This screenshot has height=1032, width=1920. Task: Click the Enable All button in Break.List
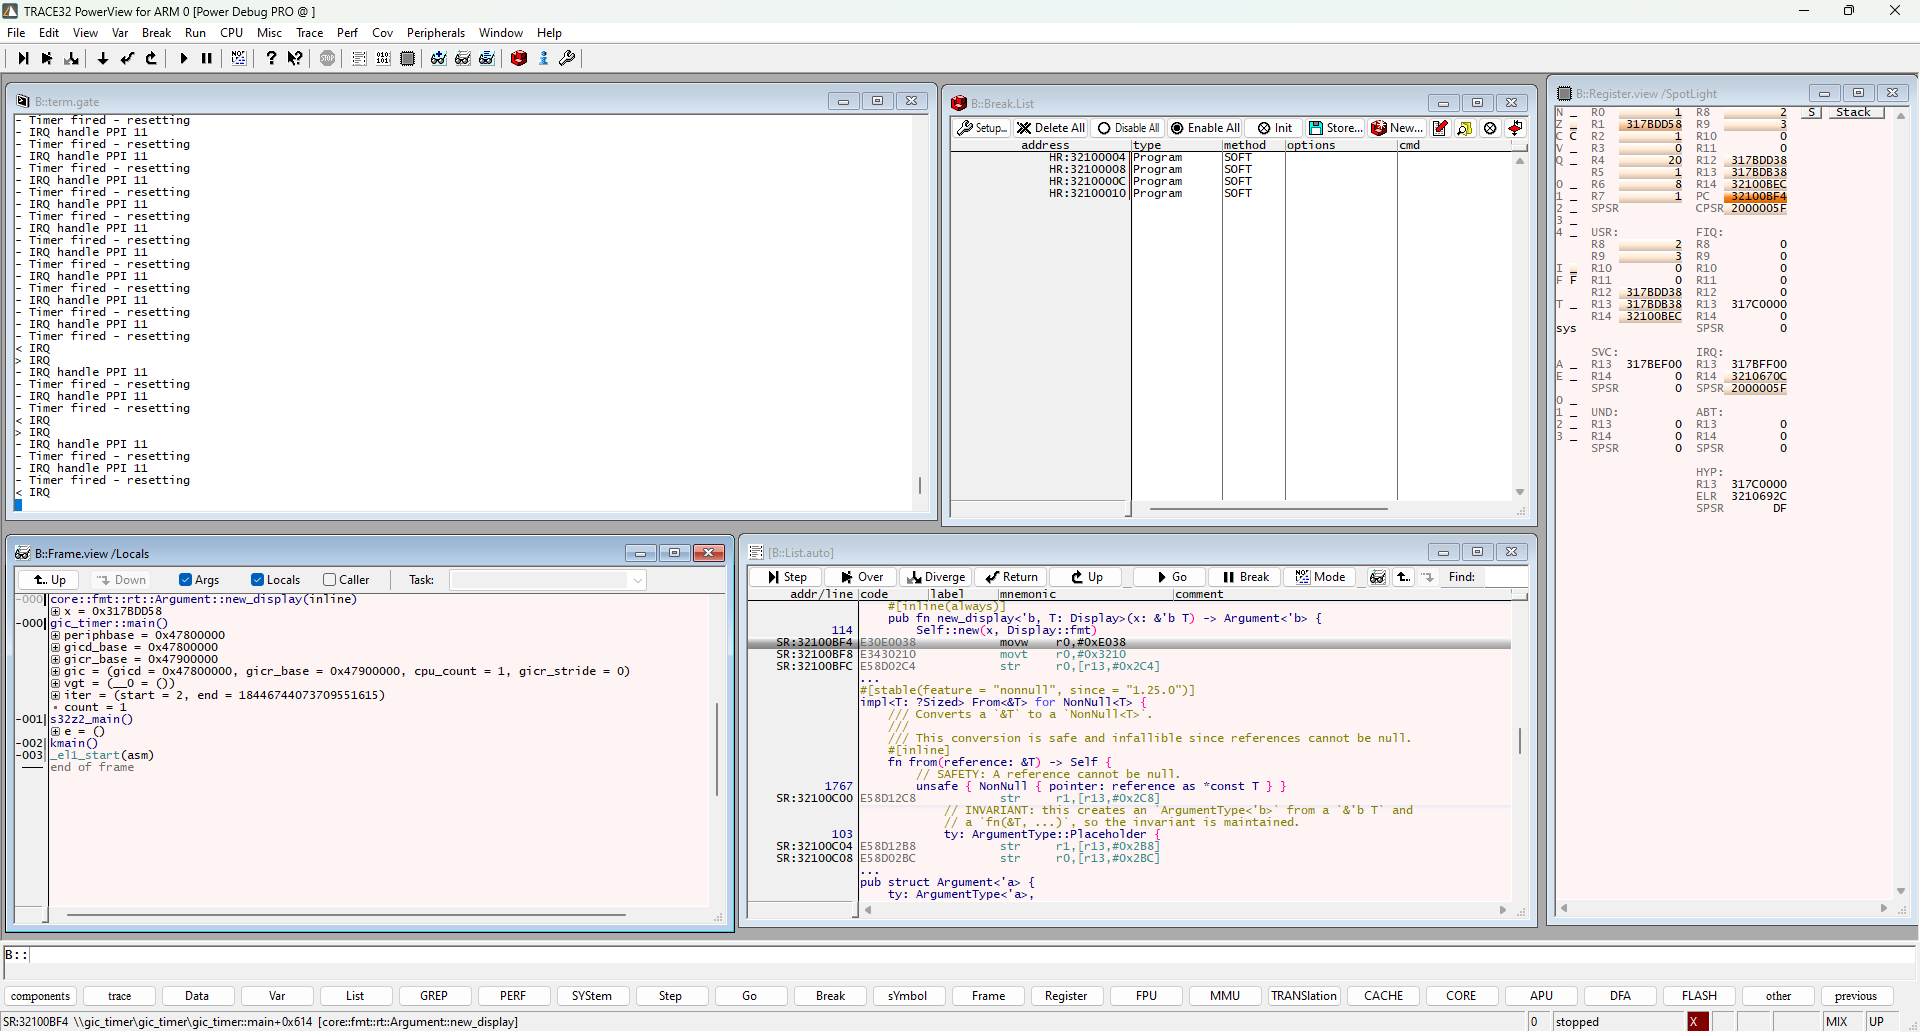[1205, 128]
